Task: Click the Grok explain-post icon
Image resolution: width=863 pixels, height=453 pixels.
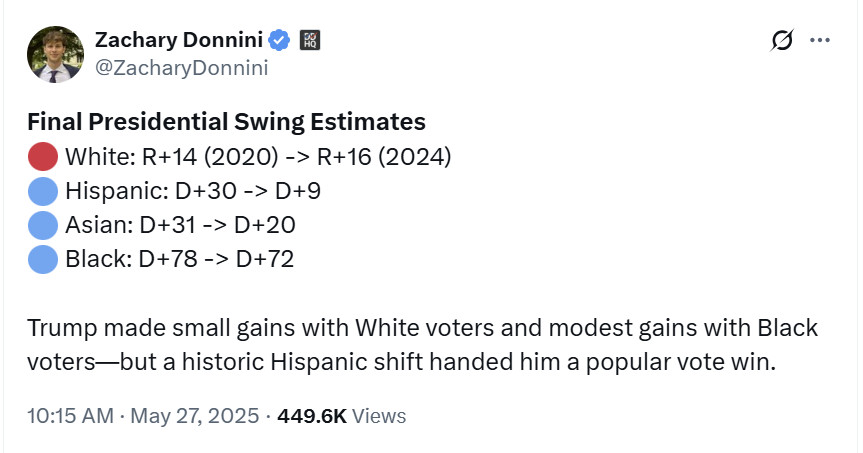Action: click(x=782, y=40)
